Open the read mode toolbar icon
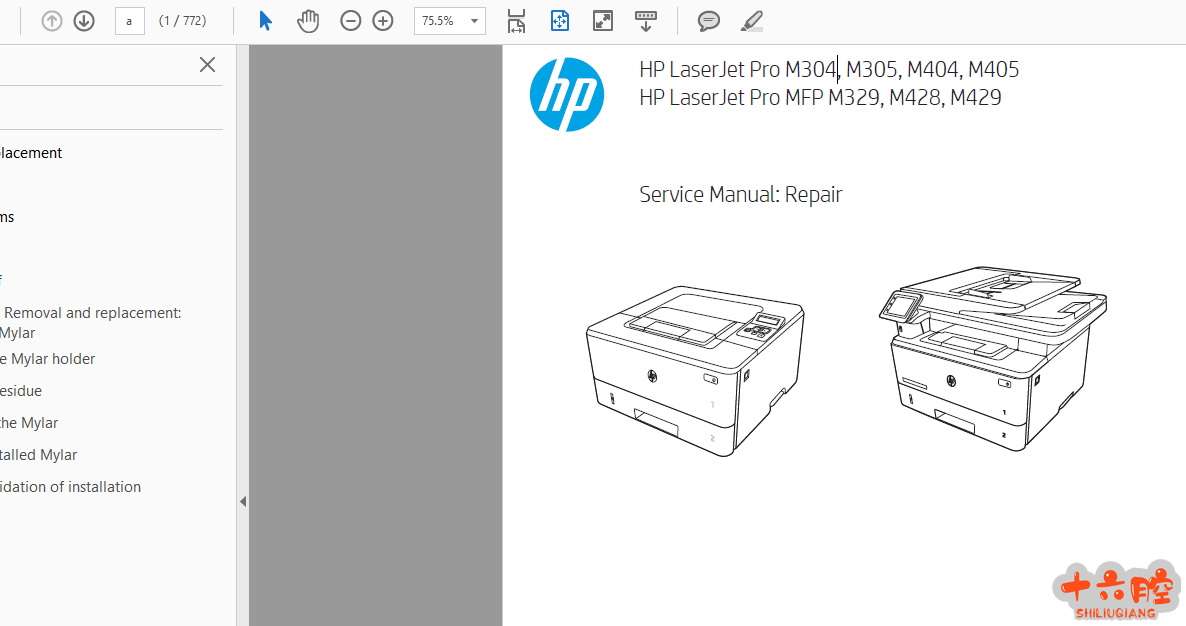The image size is (1186, 626). click(x=646, y=21)
